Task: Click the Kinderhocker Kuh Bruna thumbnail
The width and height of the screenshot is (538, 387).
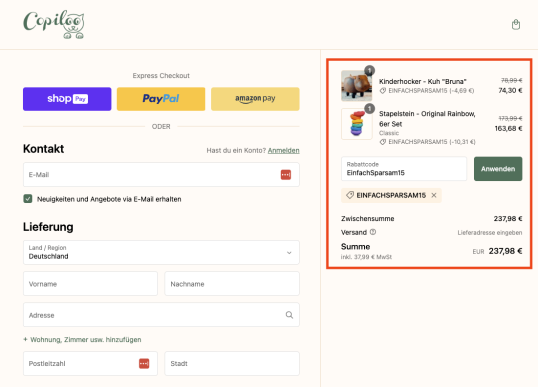Action: 356,85
